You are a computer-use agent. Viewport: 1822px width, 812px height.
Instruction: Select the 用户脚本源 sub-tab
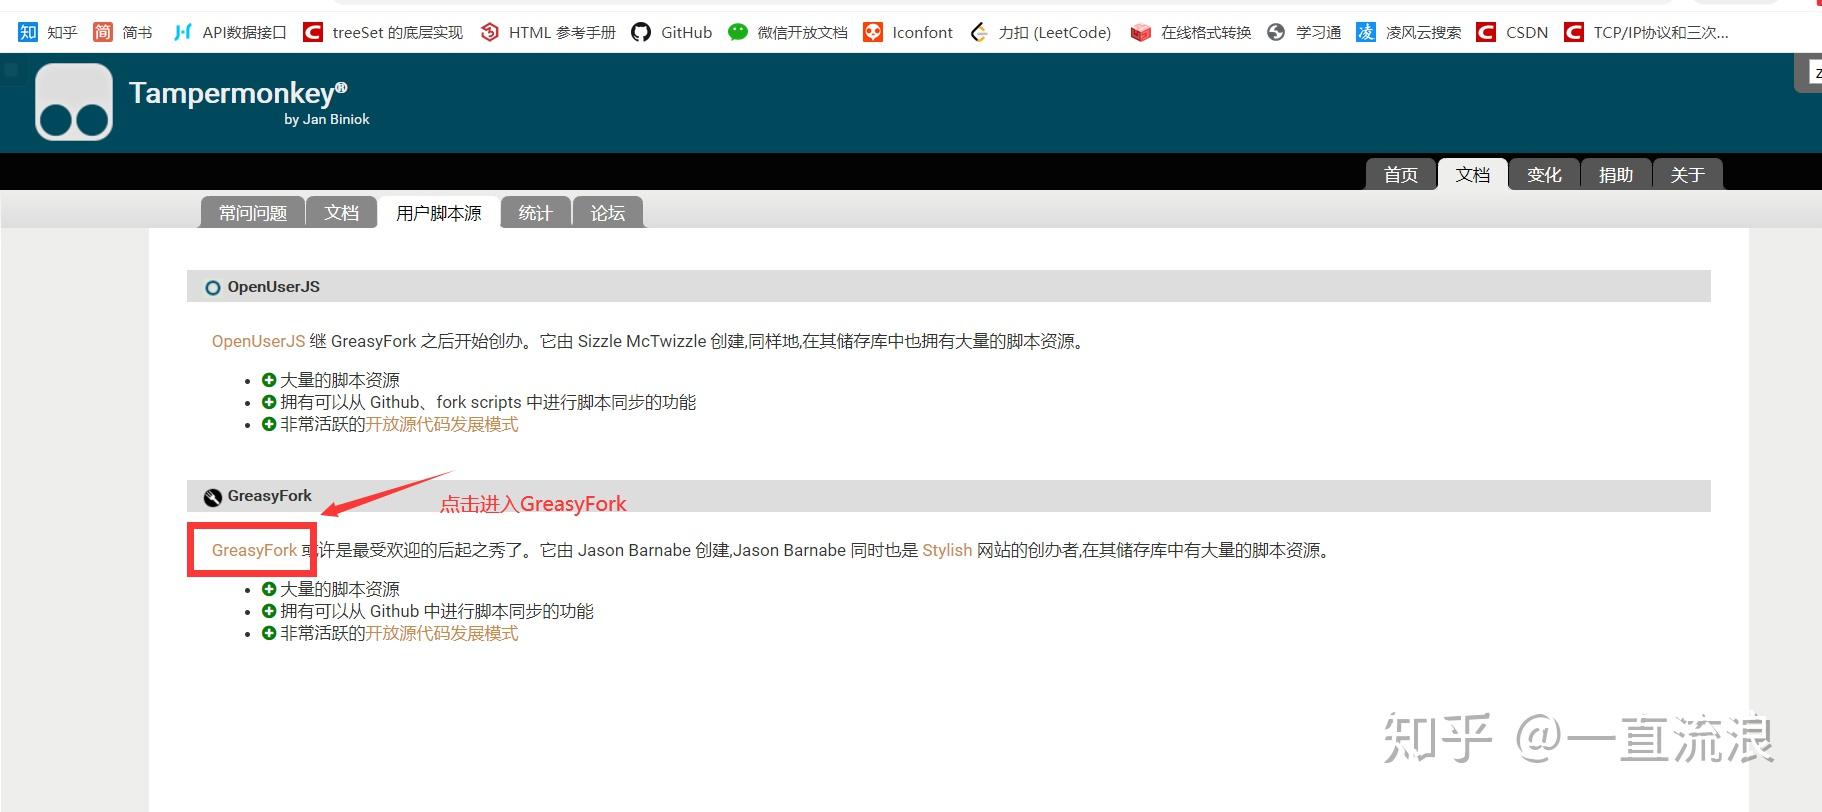(439, 212)
